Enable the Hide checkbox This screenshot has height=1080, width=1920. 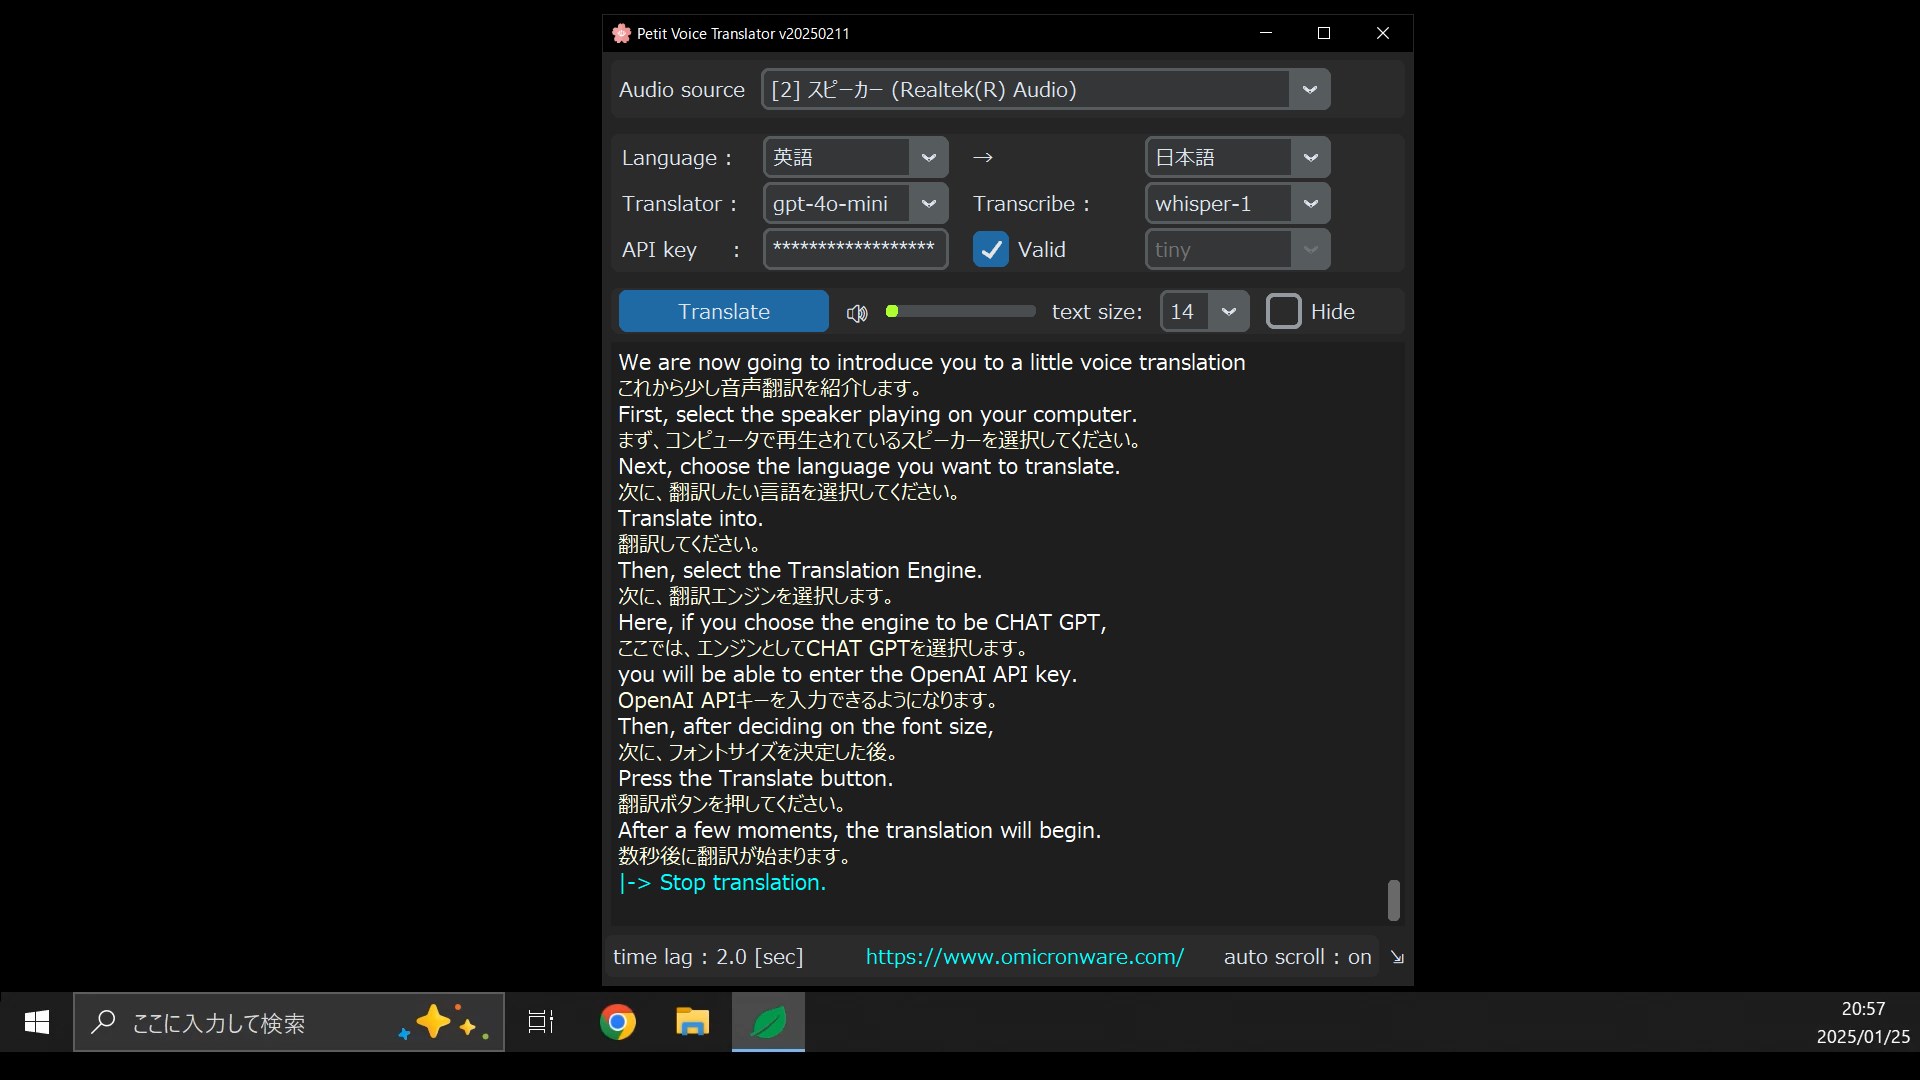pos(1283,312)
